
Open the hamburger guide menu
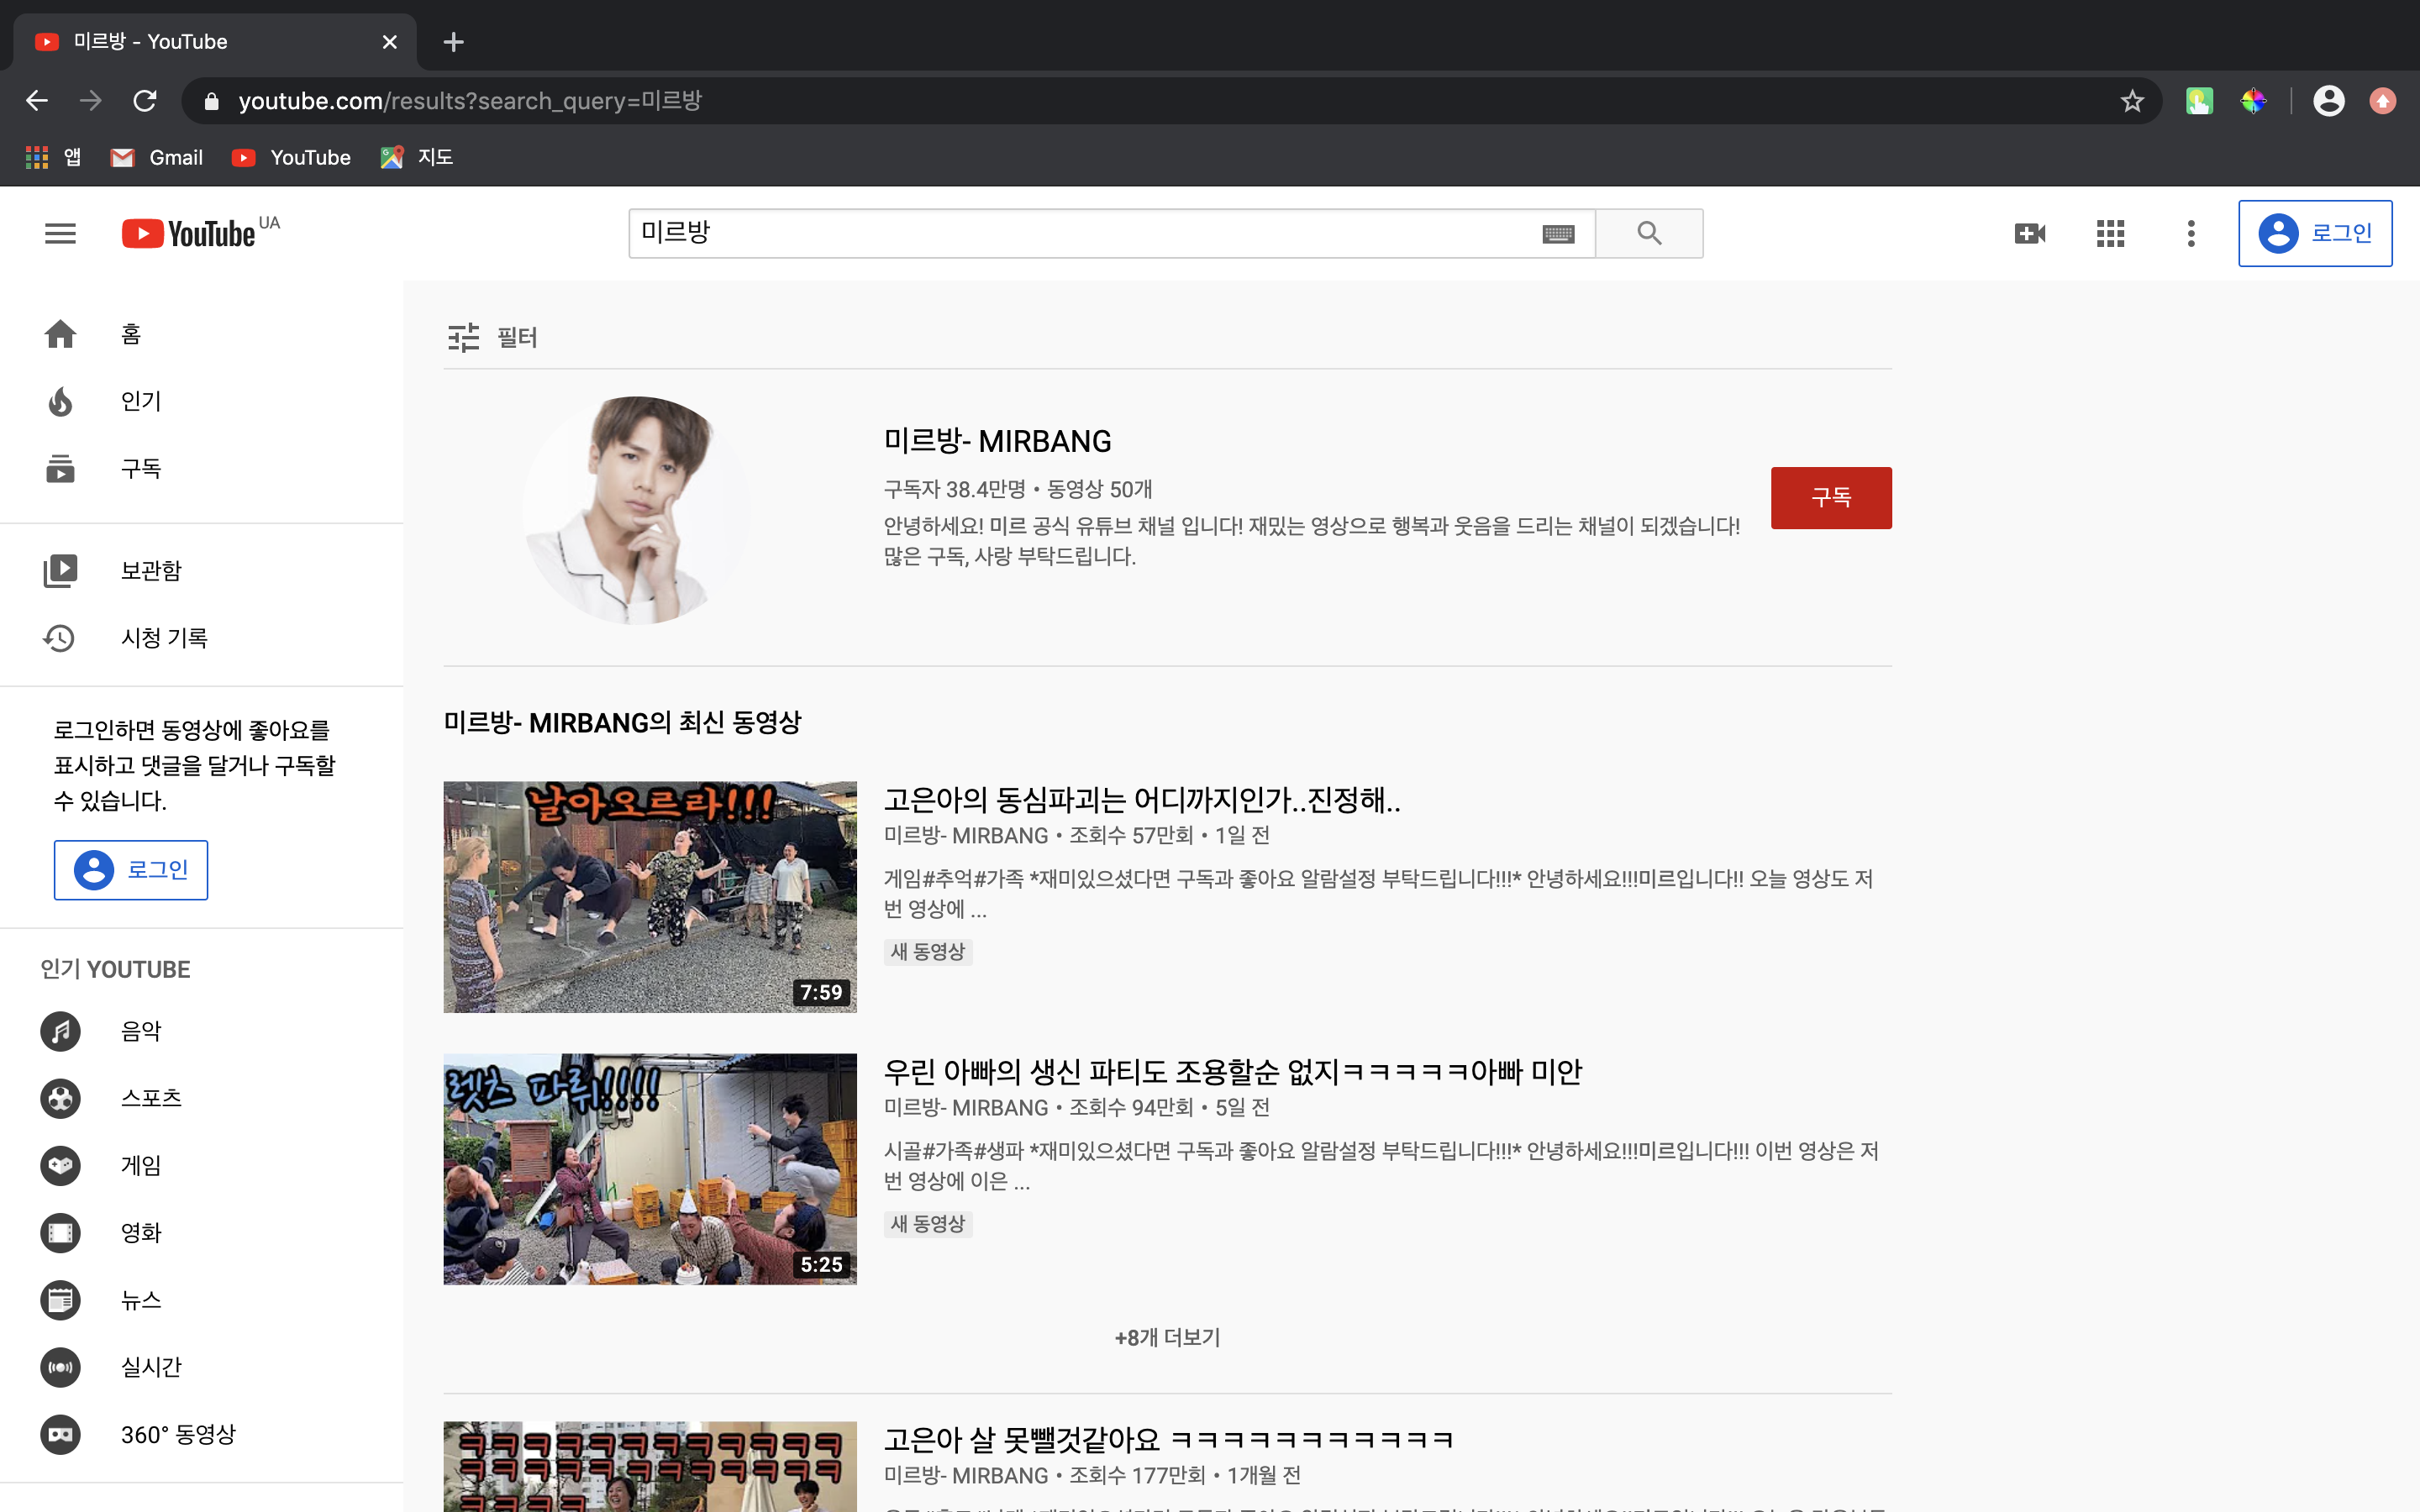click(x=60, y=233)
